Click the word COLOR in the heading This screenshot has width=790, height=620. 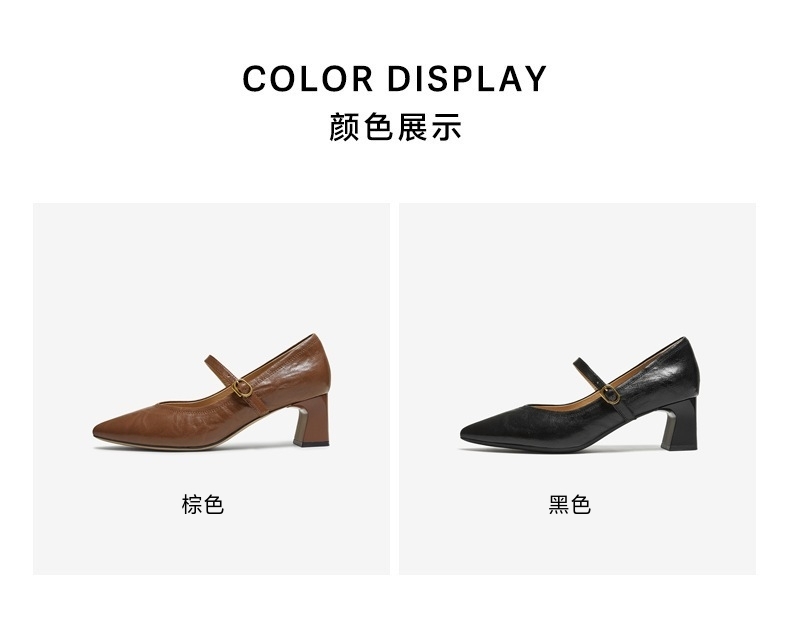tap(308, 79)
